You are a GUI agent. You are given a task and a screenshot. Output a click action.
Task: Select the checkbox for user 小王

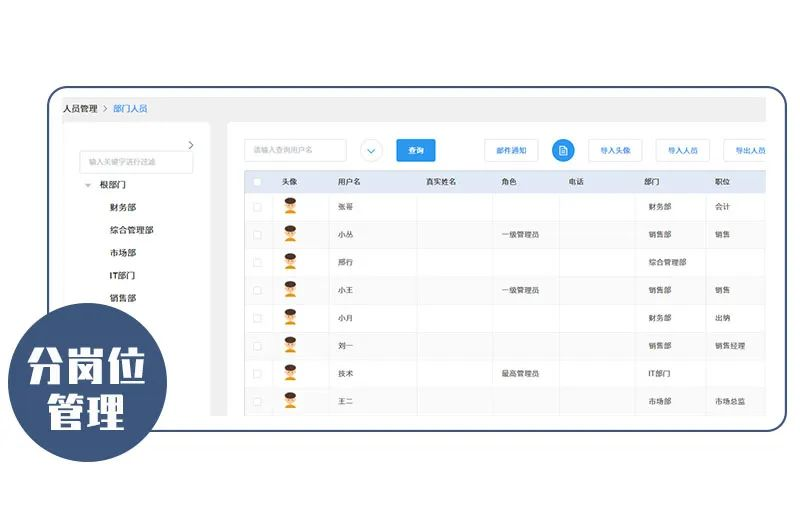(x=257, y=290)
